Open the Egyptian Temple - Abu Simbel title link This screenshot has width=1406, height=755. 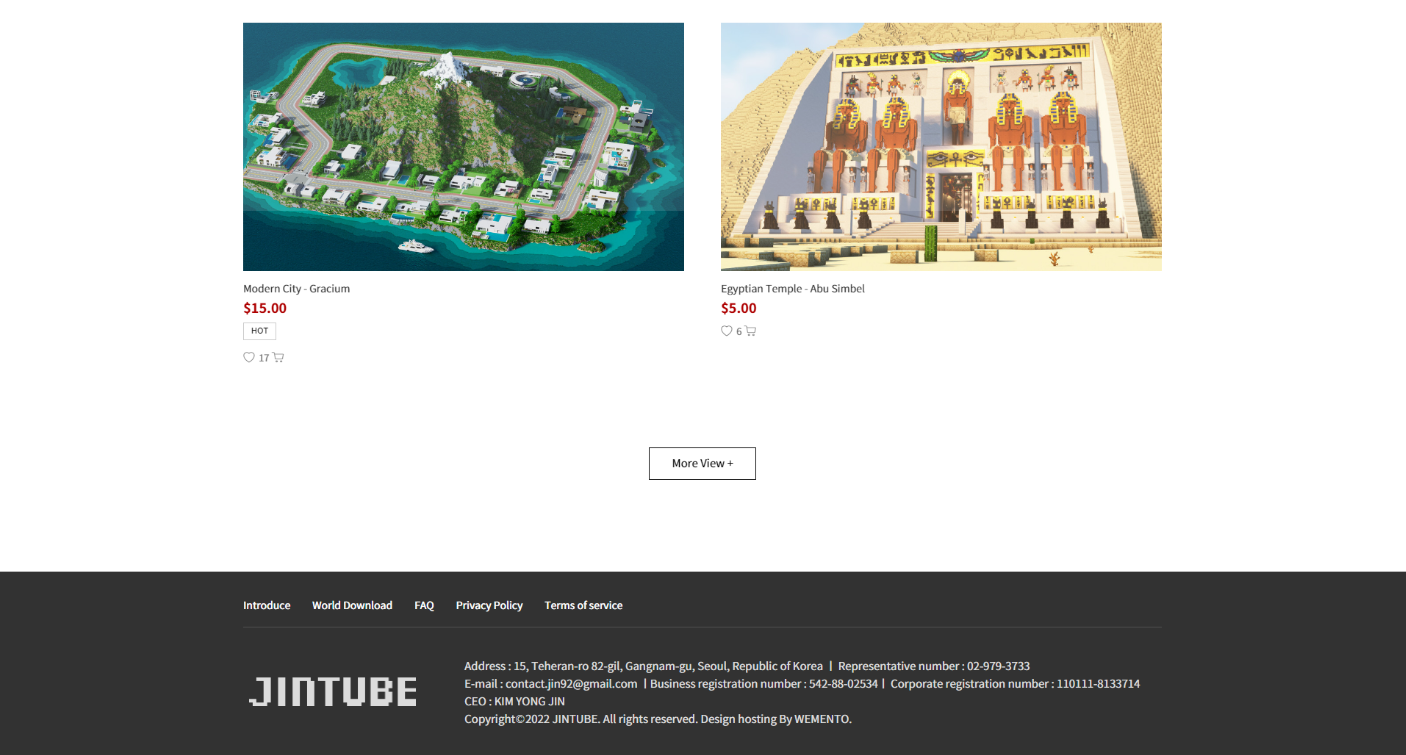point(793,289)
